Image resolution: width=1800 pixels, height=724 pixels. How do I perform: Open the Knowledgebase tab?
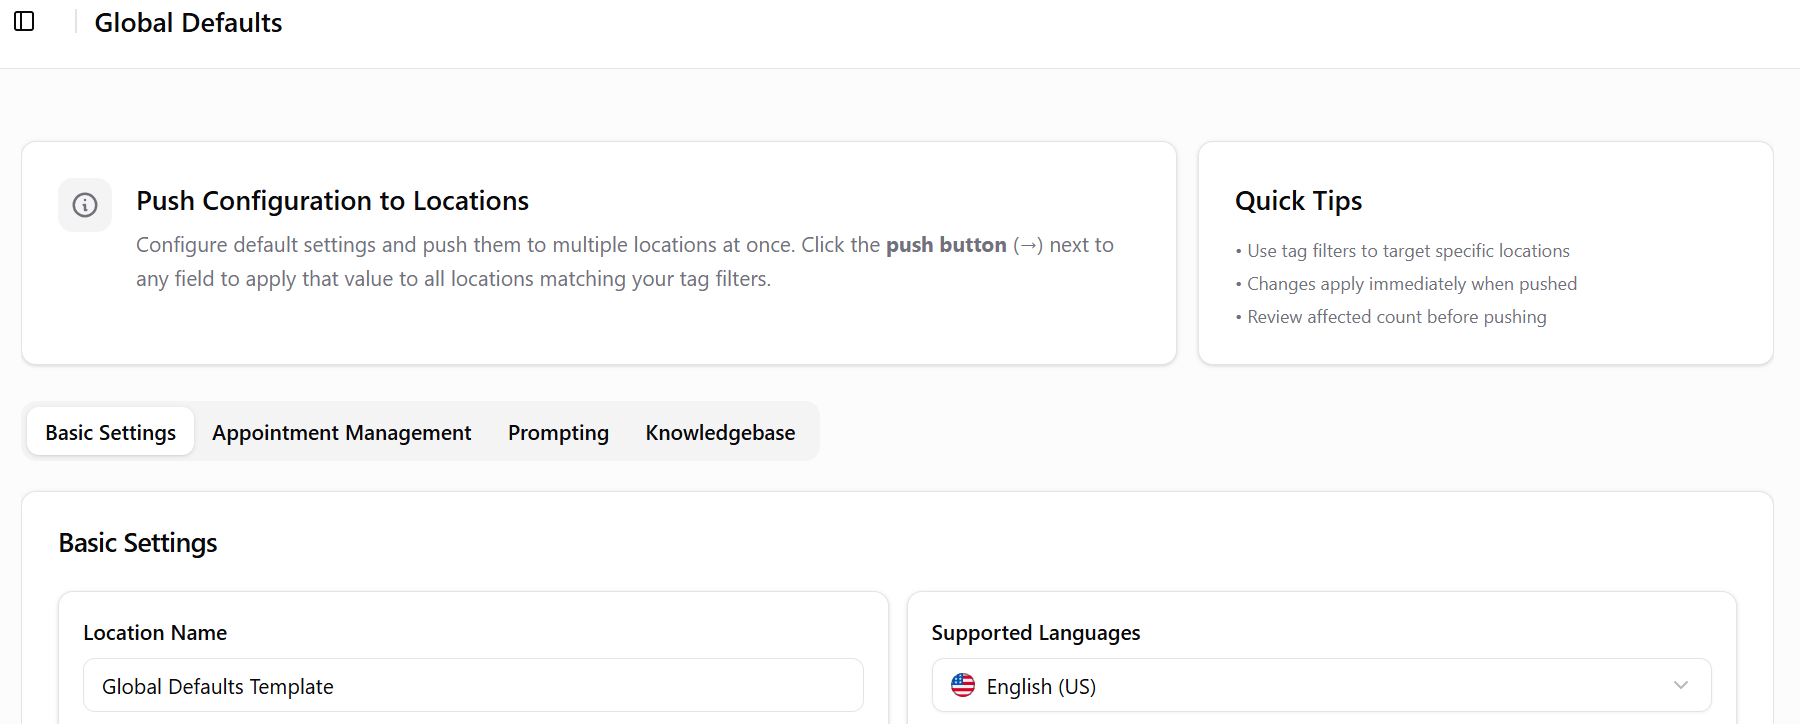click(720, 432)
